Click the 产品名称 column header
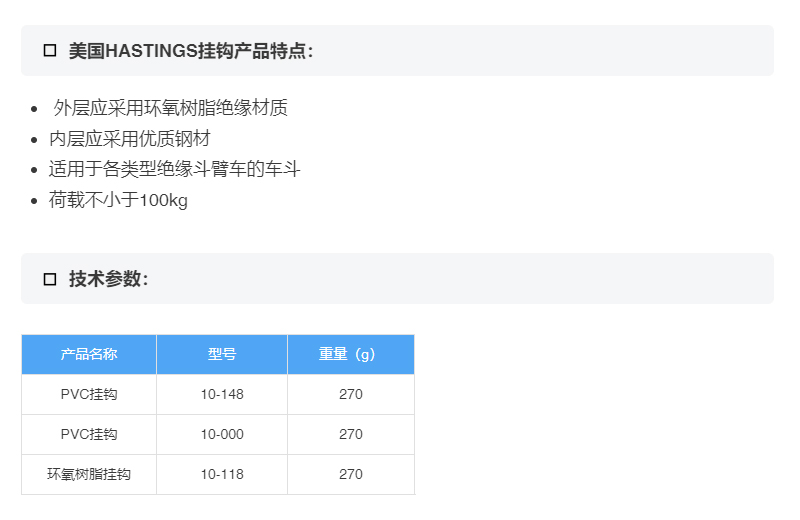Viewport: 800px width, 520px height. pos(89,354)
